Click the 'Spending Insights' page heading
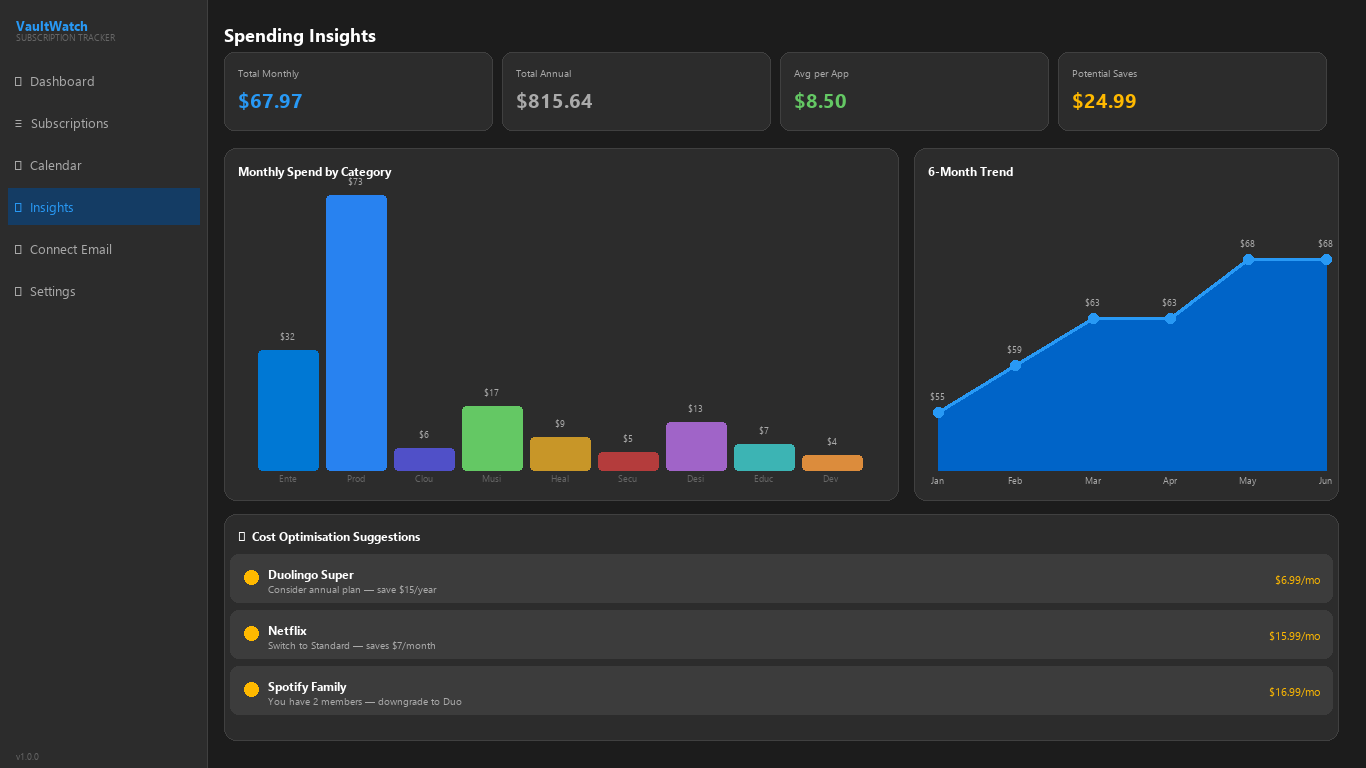The width and height of the screenshot is (1366, 768). [300, 36]
